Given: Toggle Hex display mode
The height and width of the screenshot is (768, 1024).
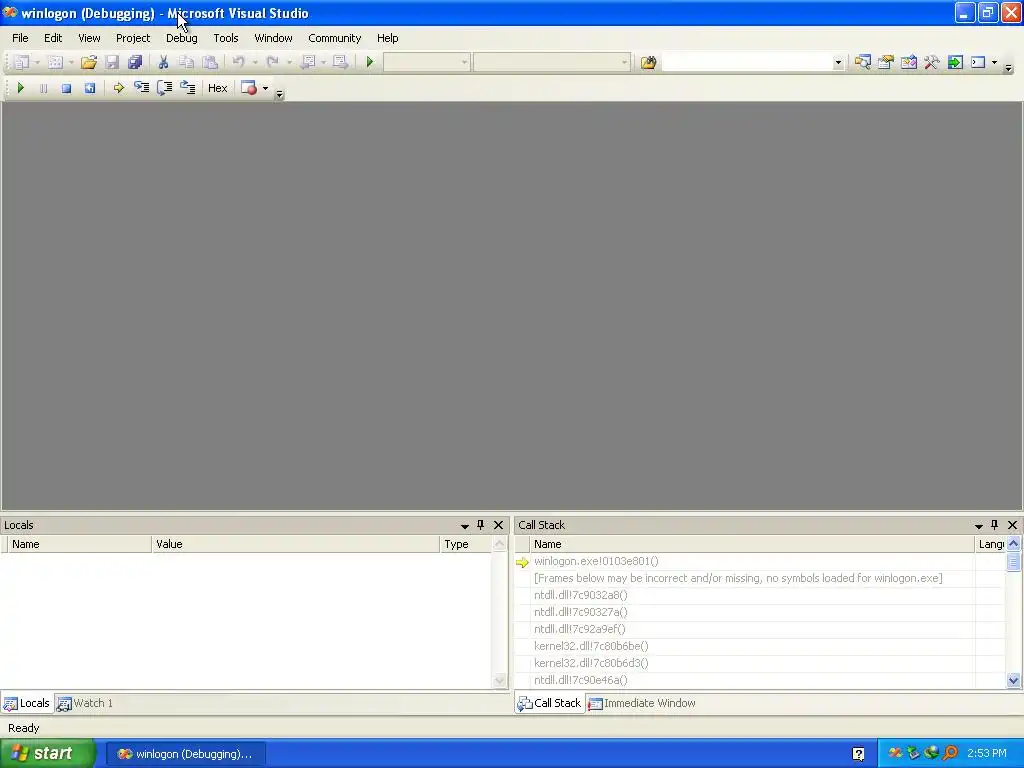Looking at the screenshot, I should coord(217,88).
